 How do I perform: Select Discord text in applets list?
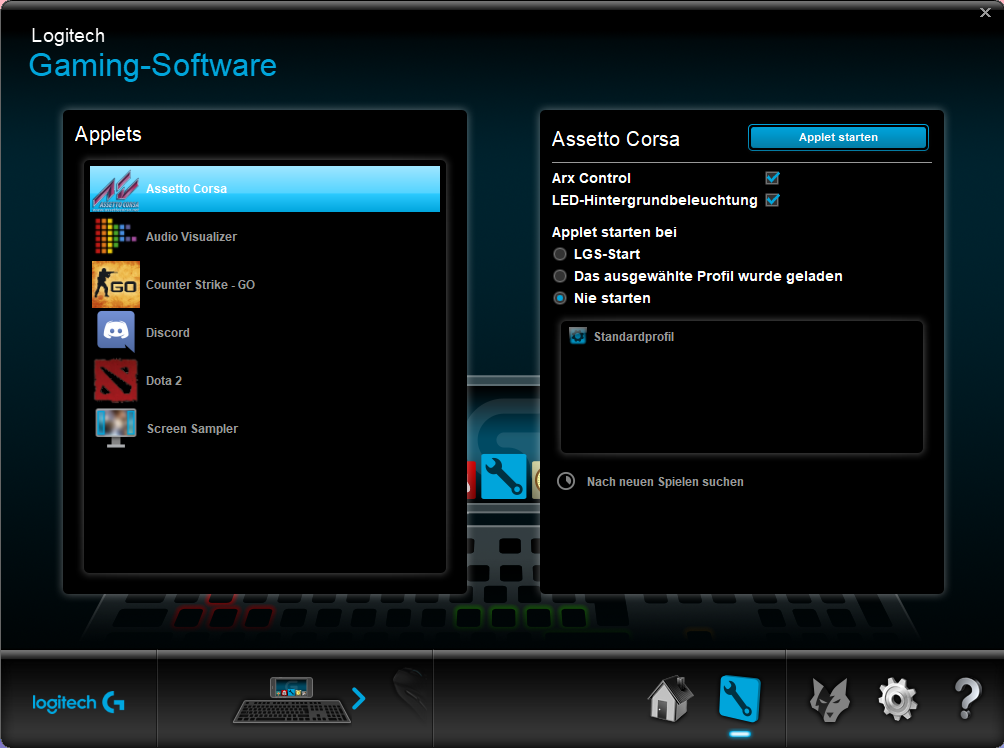(x=168, y=333)
